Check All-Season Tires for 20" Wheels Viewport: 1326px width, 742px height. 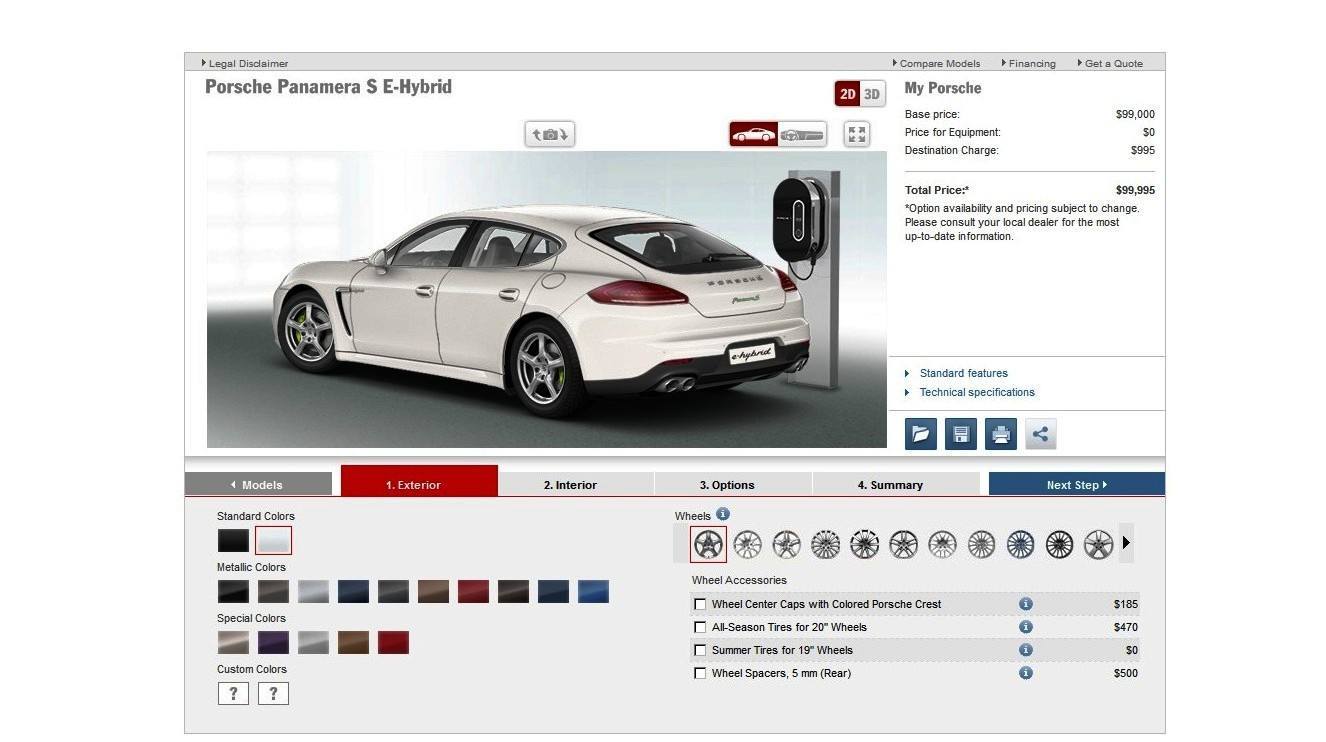tap(700, 627)
